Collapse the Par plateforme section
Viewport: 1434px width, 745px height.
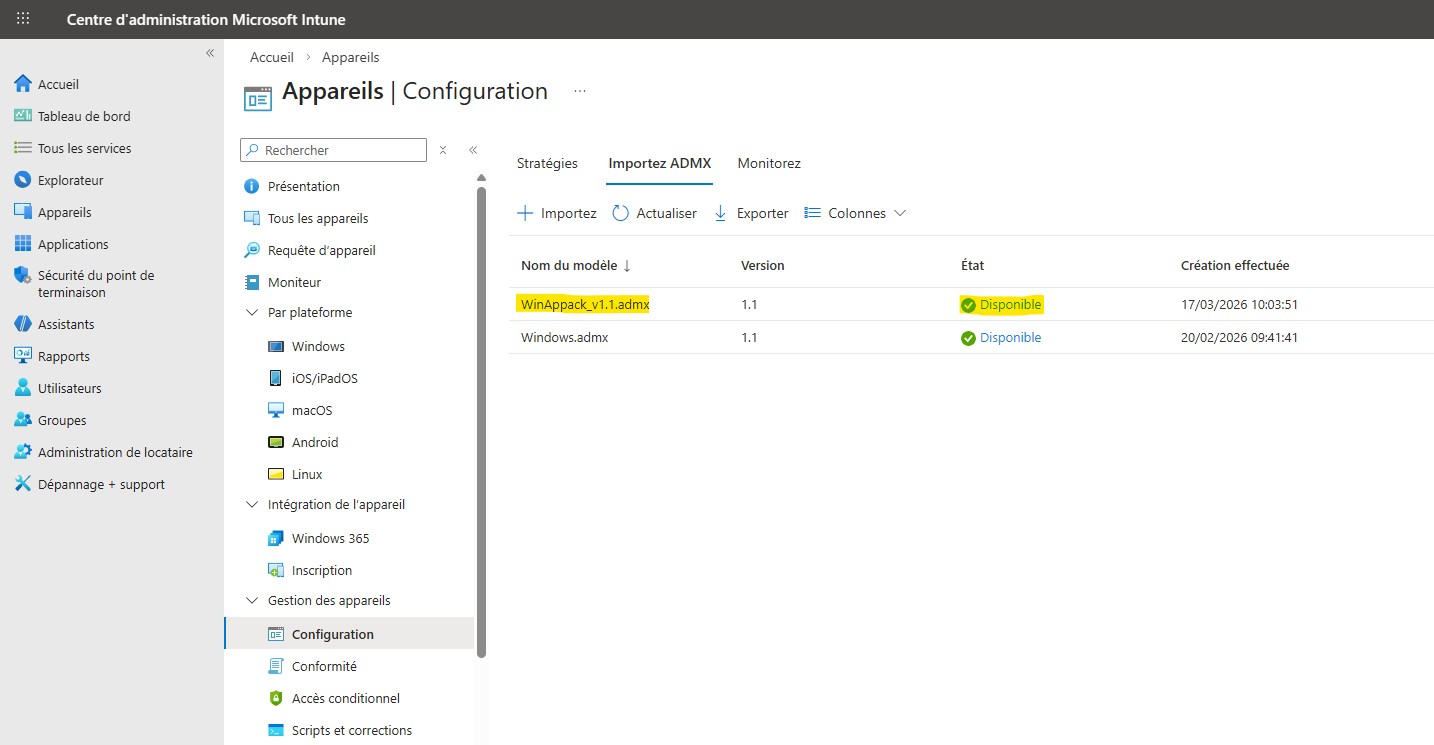point(251,311)
